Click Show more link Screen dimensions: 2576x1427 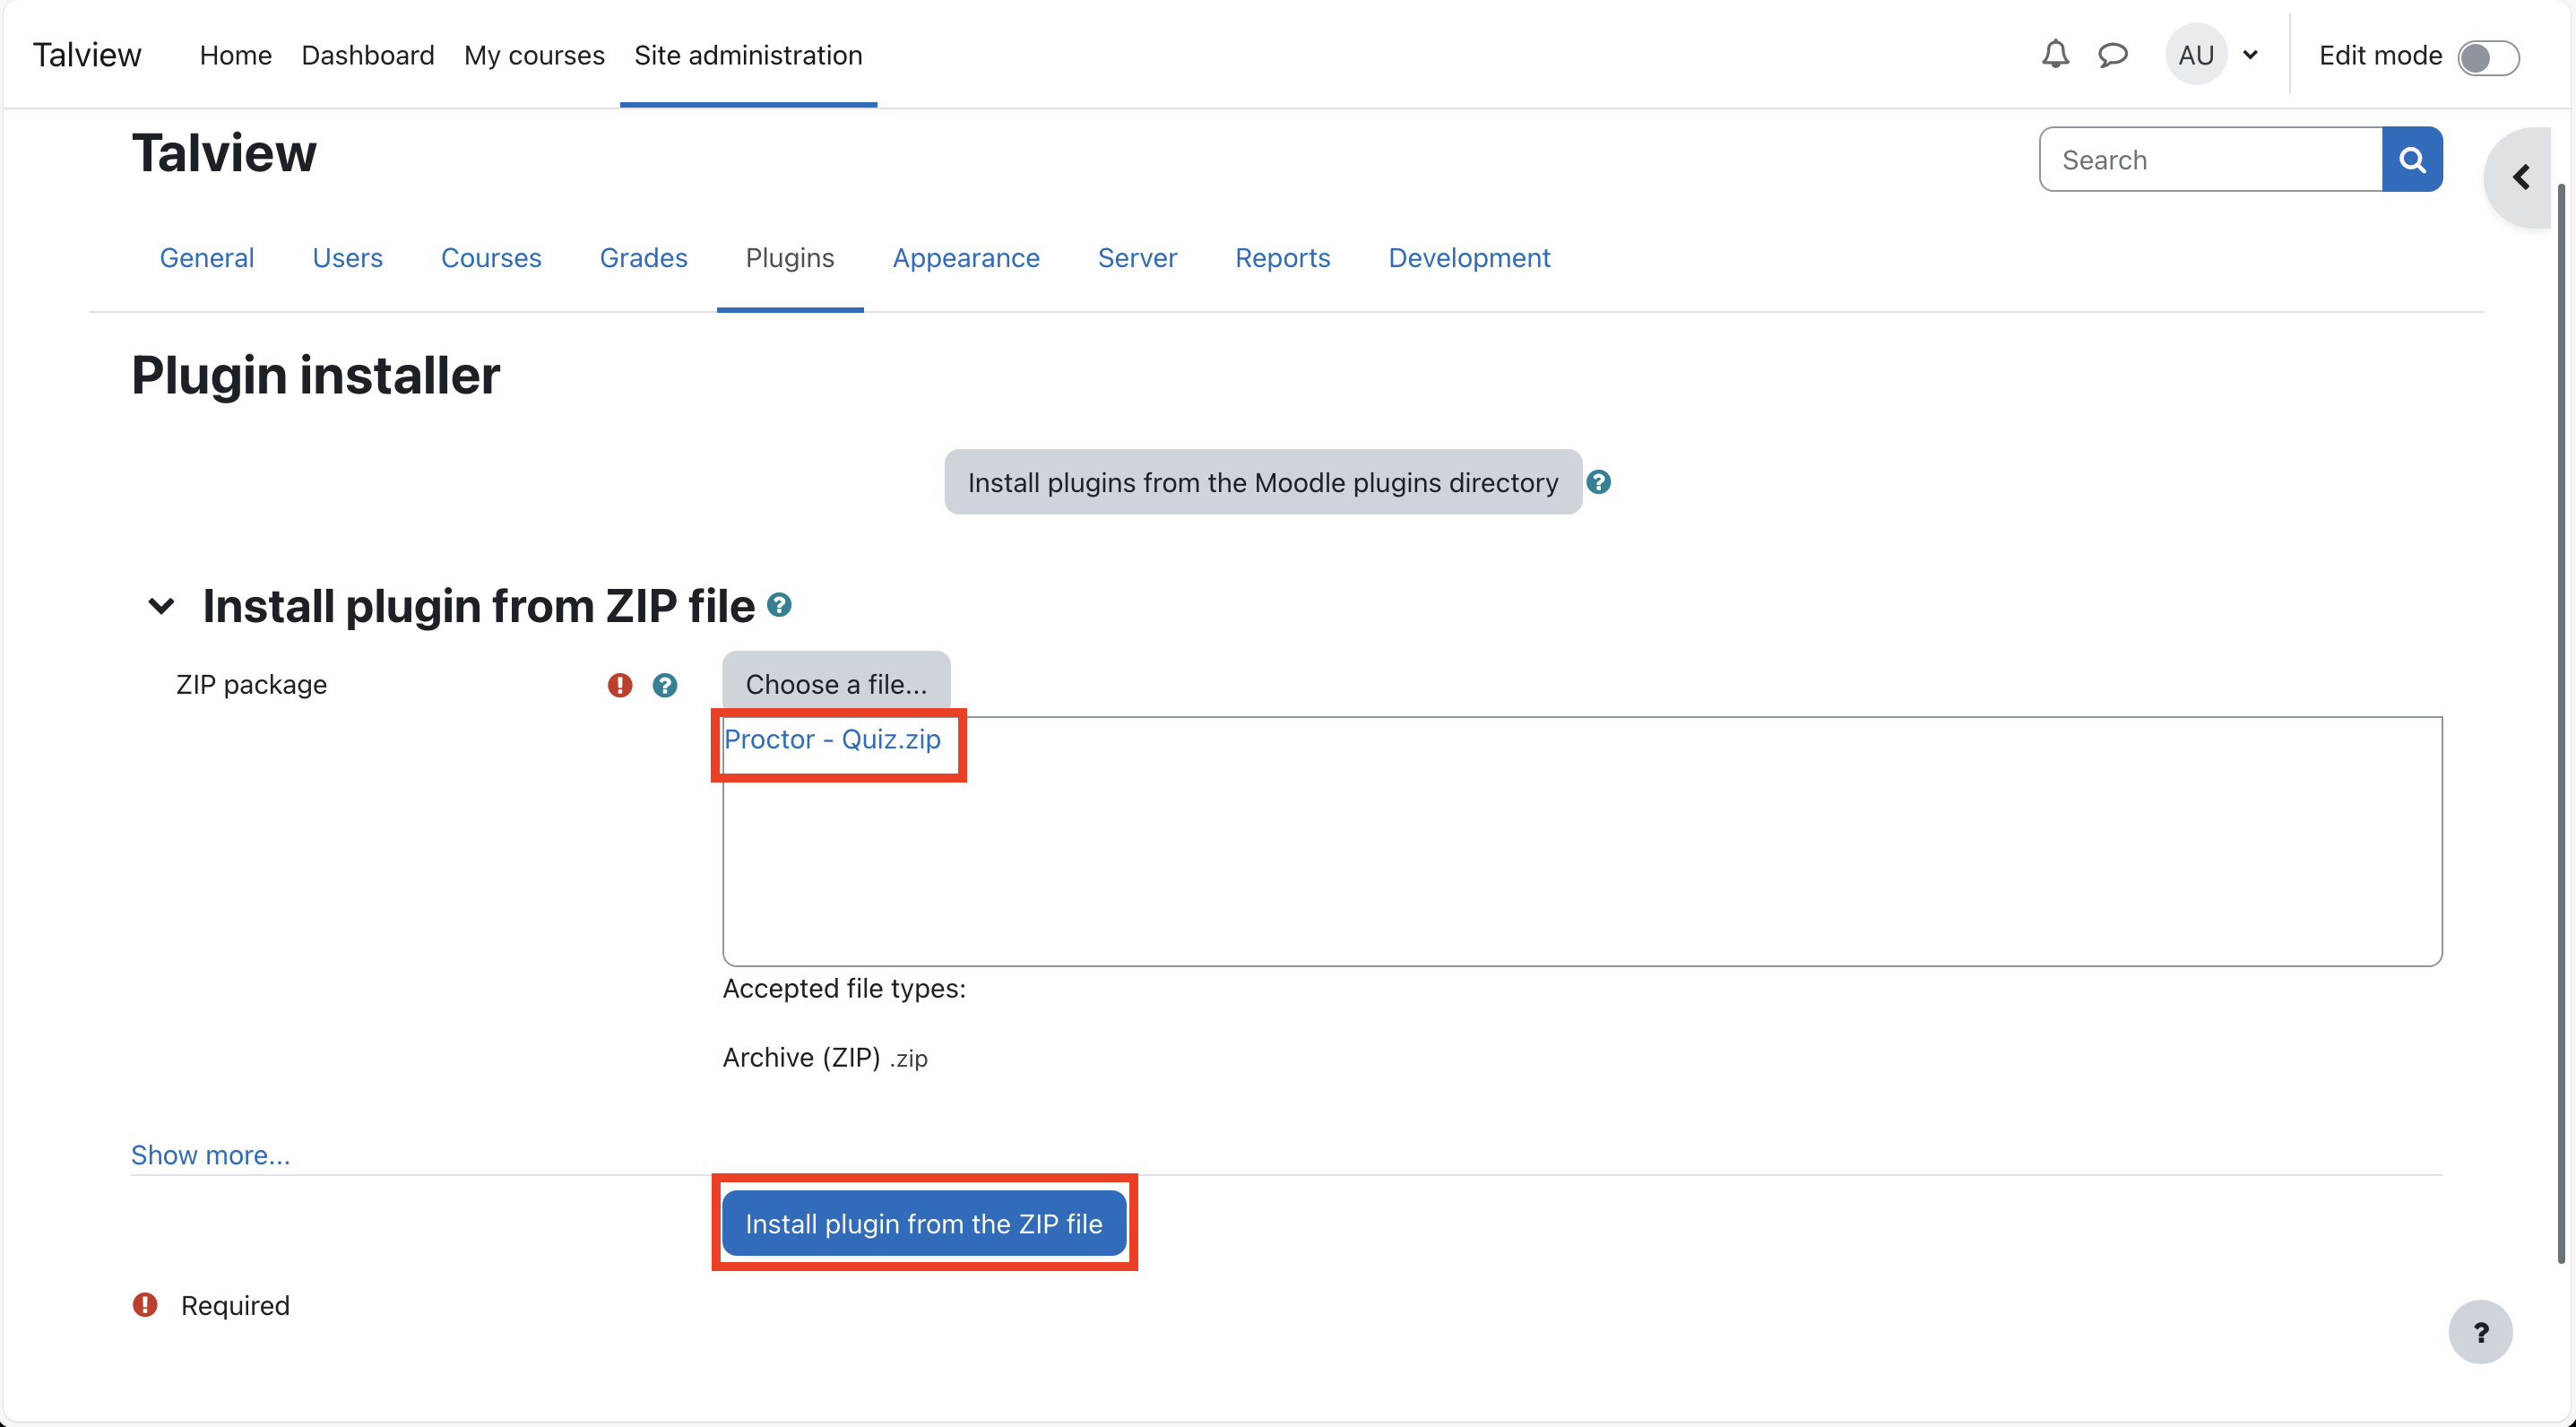pos(210,1154)
